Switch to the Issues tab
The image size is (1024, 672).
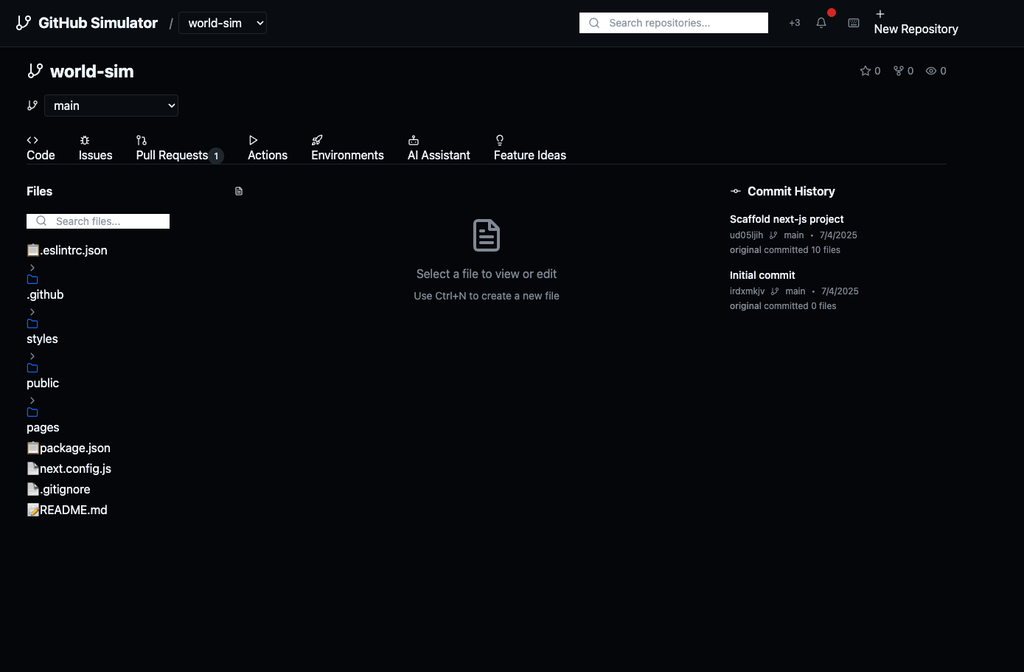pos(95,146)
